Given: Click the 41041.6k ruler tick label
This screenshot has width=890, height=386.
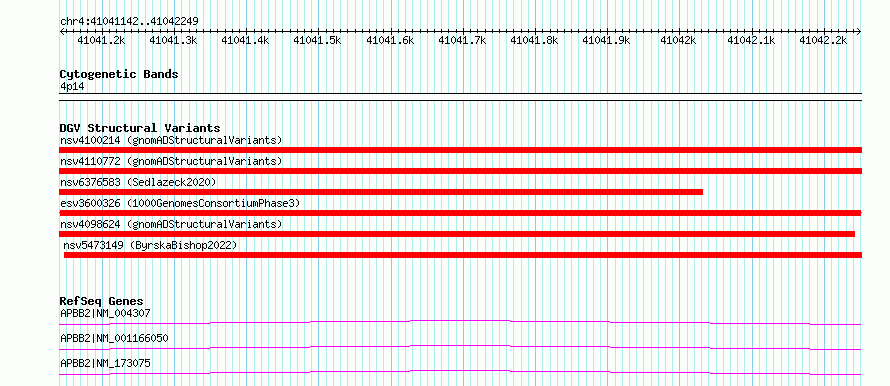Looking at the screenshot, I should click(390, 40).
